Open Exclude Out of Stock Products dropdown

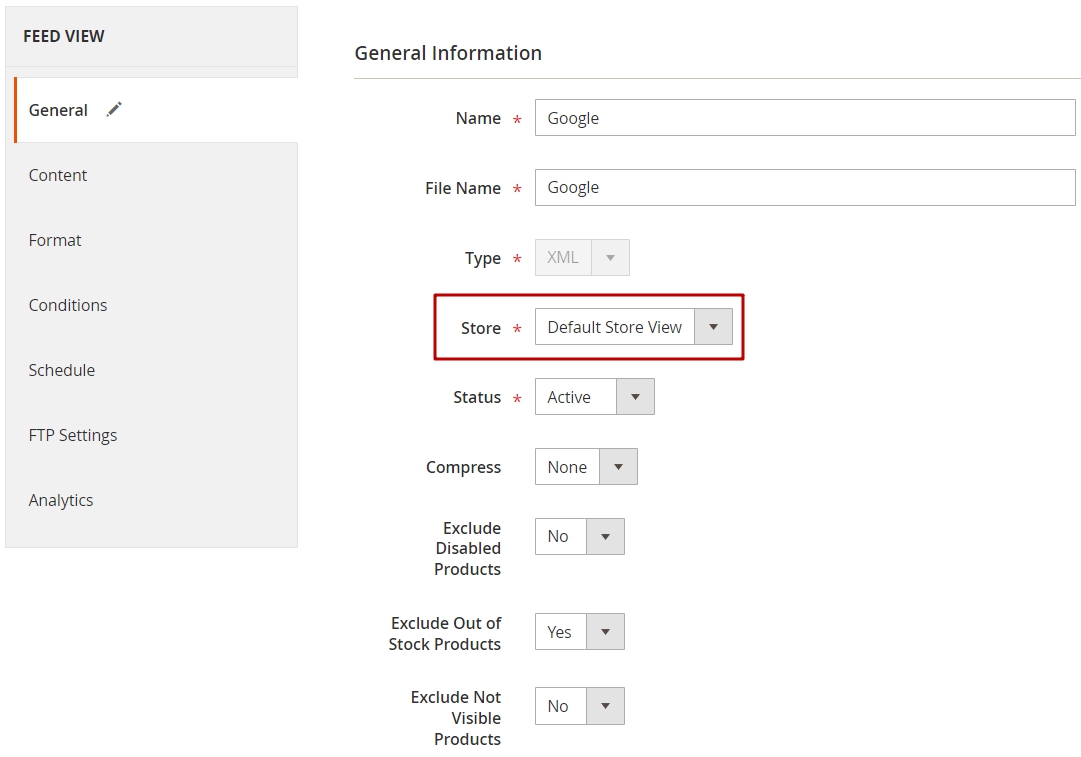[x=580, y=632]
